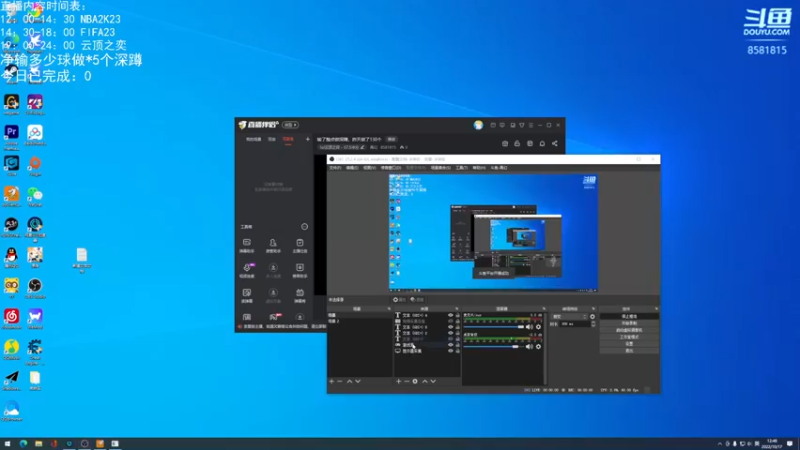800x450 pixels.
Task: Open the mode pill dropdown beside Douyu companion logo
Action: coord(290,125)
